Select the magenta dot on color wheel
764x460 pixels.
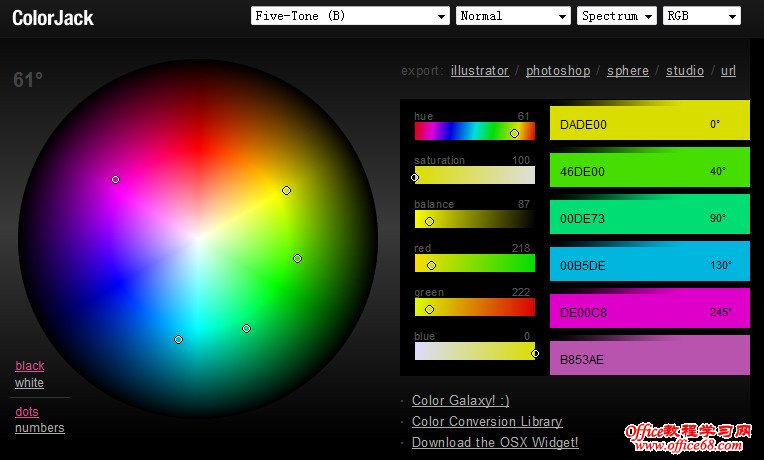[x=115, y=180]
